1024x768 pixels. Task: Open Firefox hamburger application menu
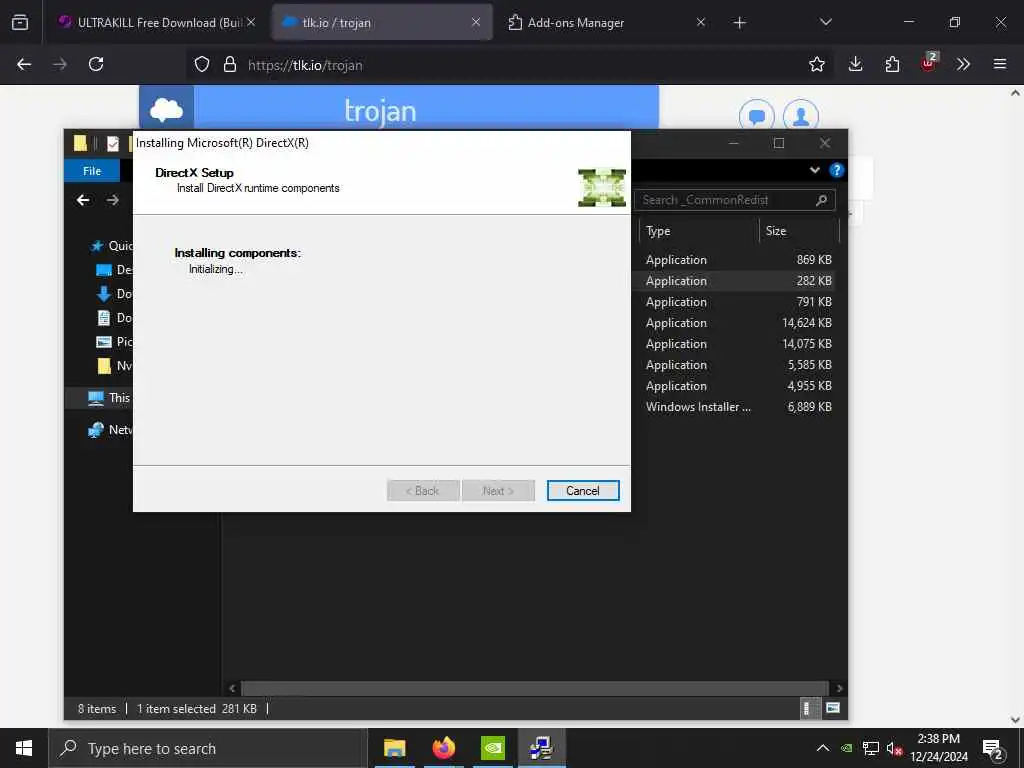(x=1000, y=64)
